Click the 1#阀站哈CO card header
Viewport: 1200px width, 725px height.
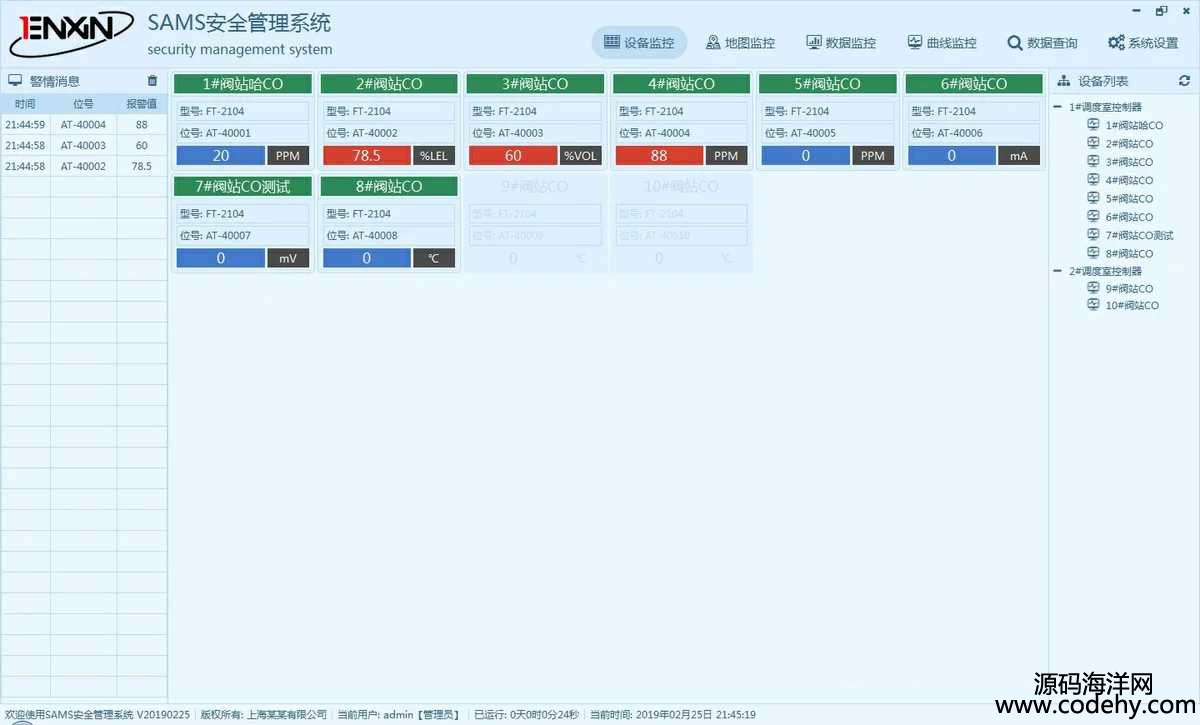point(243,84)
